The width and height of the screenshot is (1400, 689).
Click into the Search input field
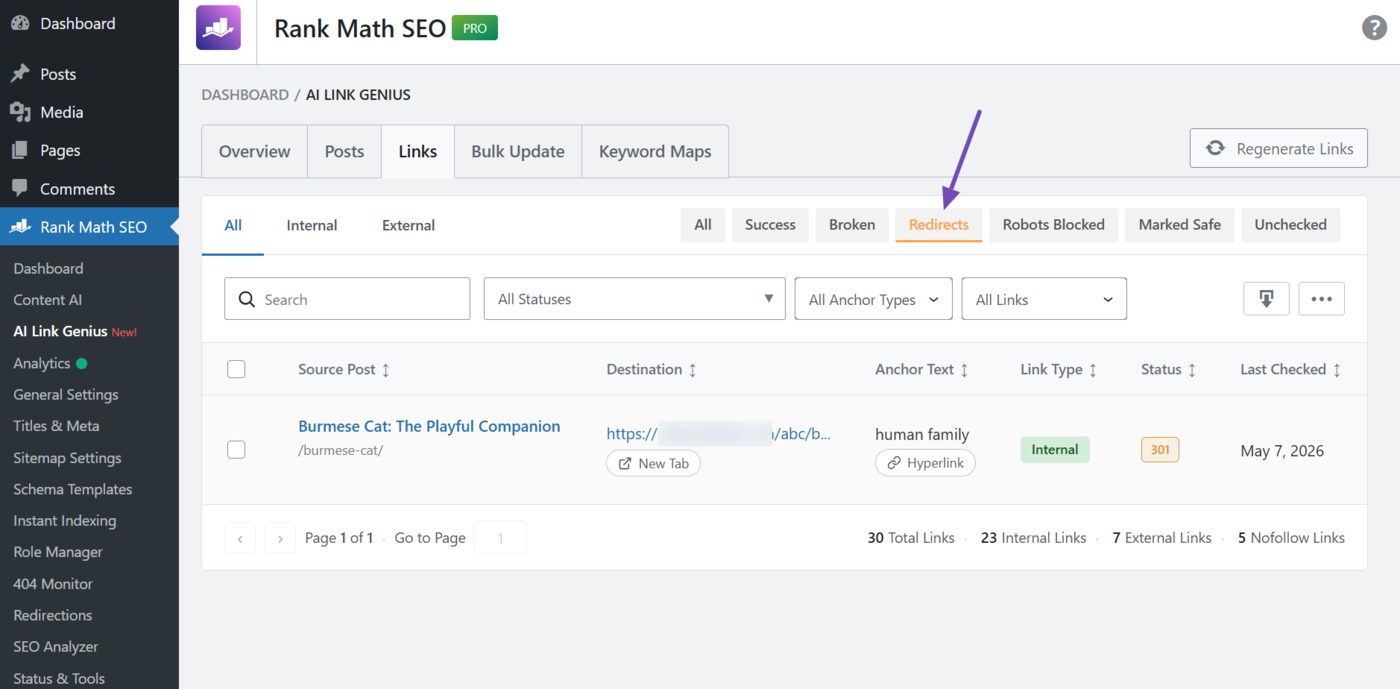click(x=347, y=299)
